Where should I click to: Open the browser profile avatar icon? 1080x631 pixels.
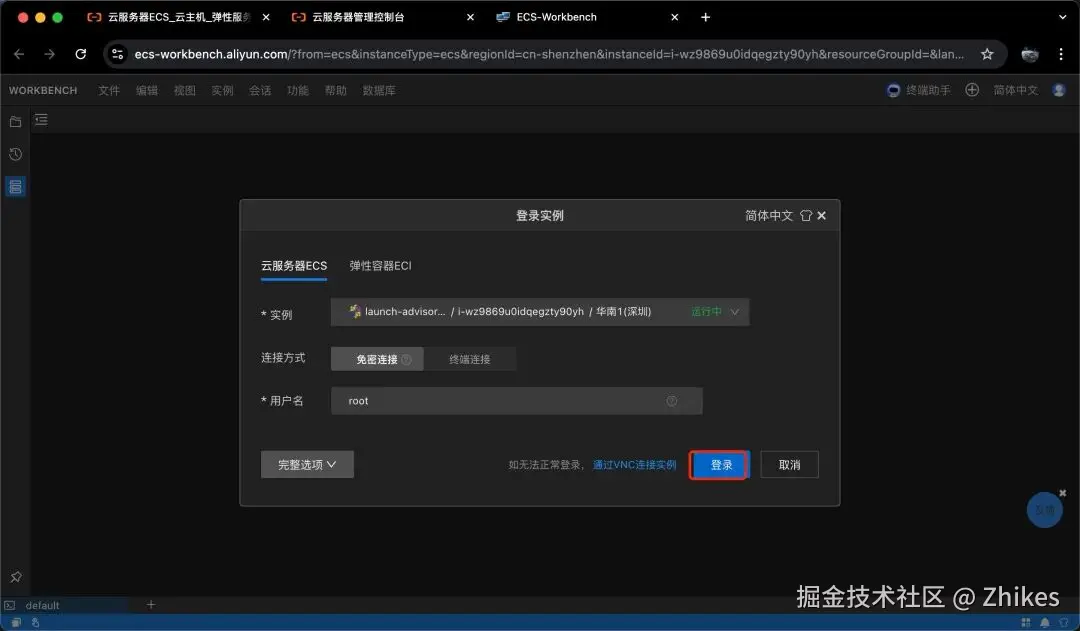tap(1030, 54)
